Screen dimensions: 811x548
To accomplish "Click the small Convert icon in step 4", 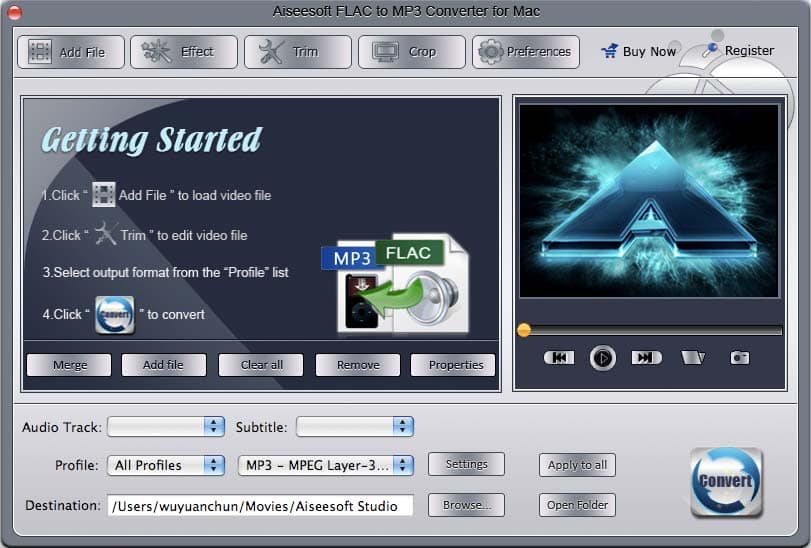I will pos(114,314).
